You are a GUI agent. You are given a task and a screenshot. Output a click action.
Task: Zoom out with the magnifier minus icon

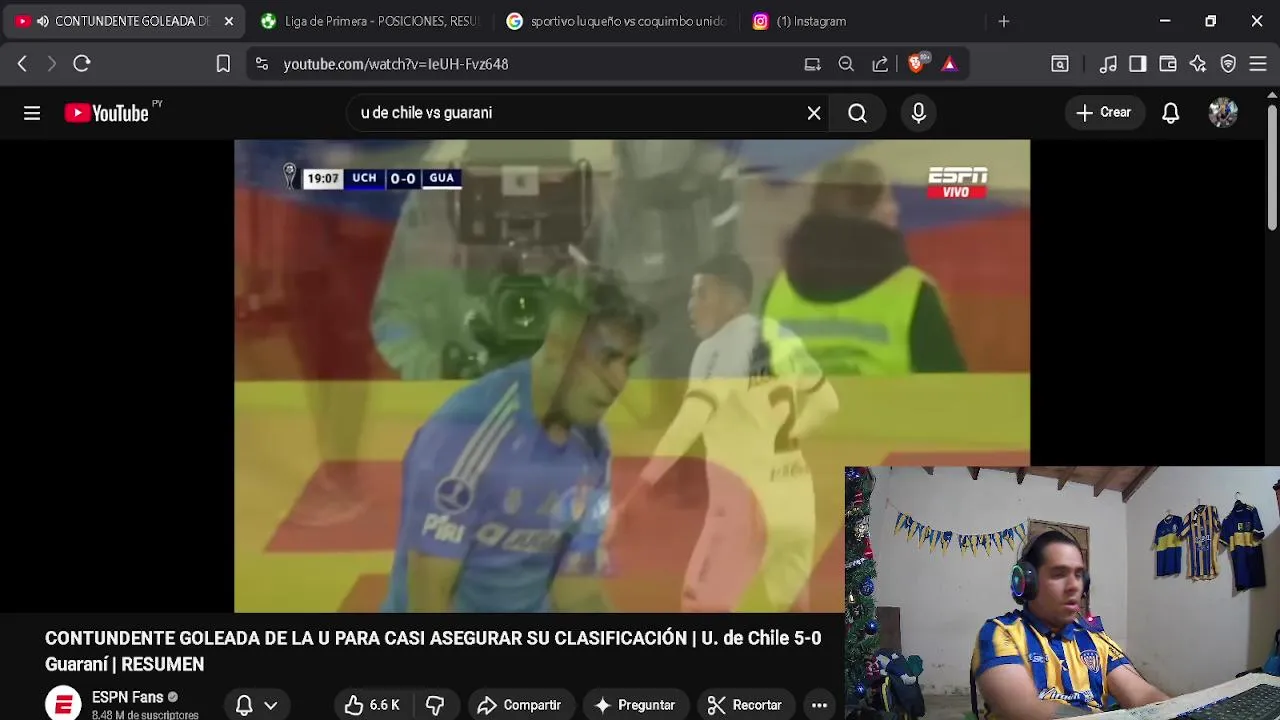[x=846, y=64]
